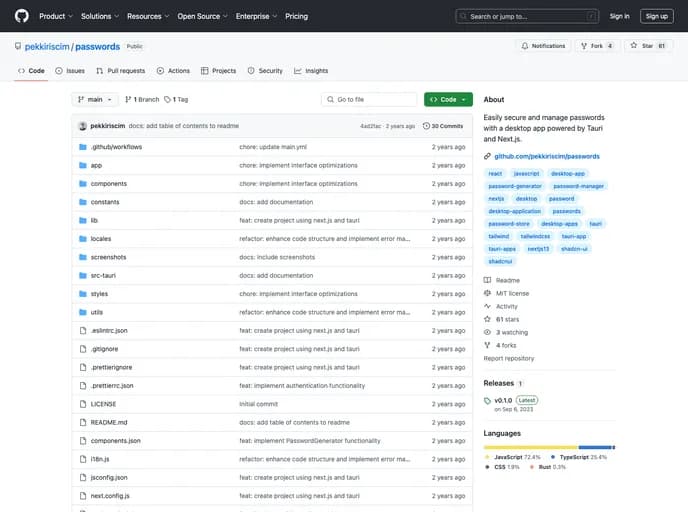Click the Sign in link
688x512 pixels.
619,16
